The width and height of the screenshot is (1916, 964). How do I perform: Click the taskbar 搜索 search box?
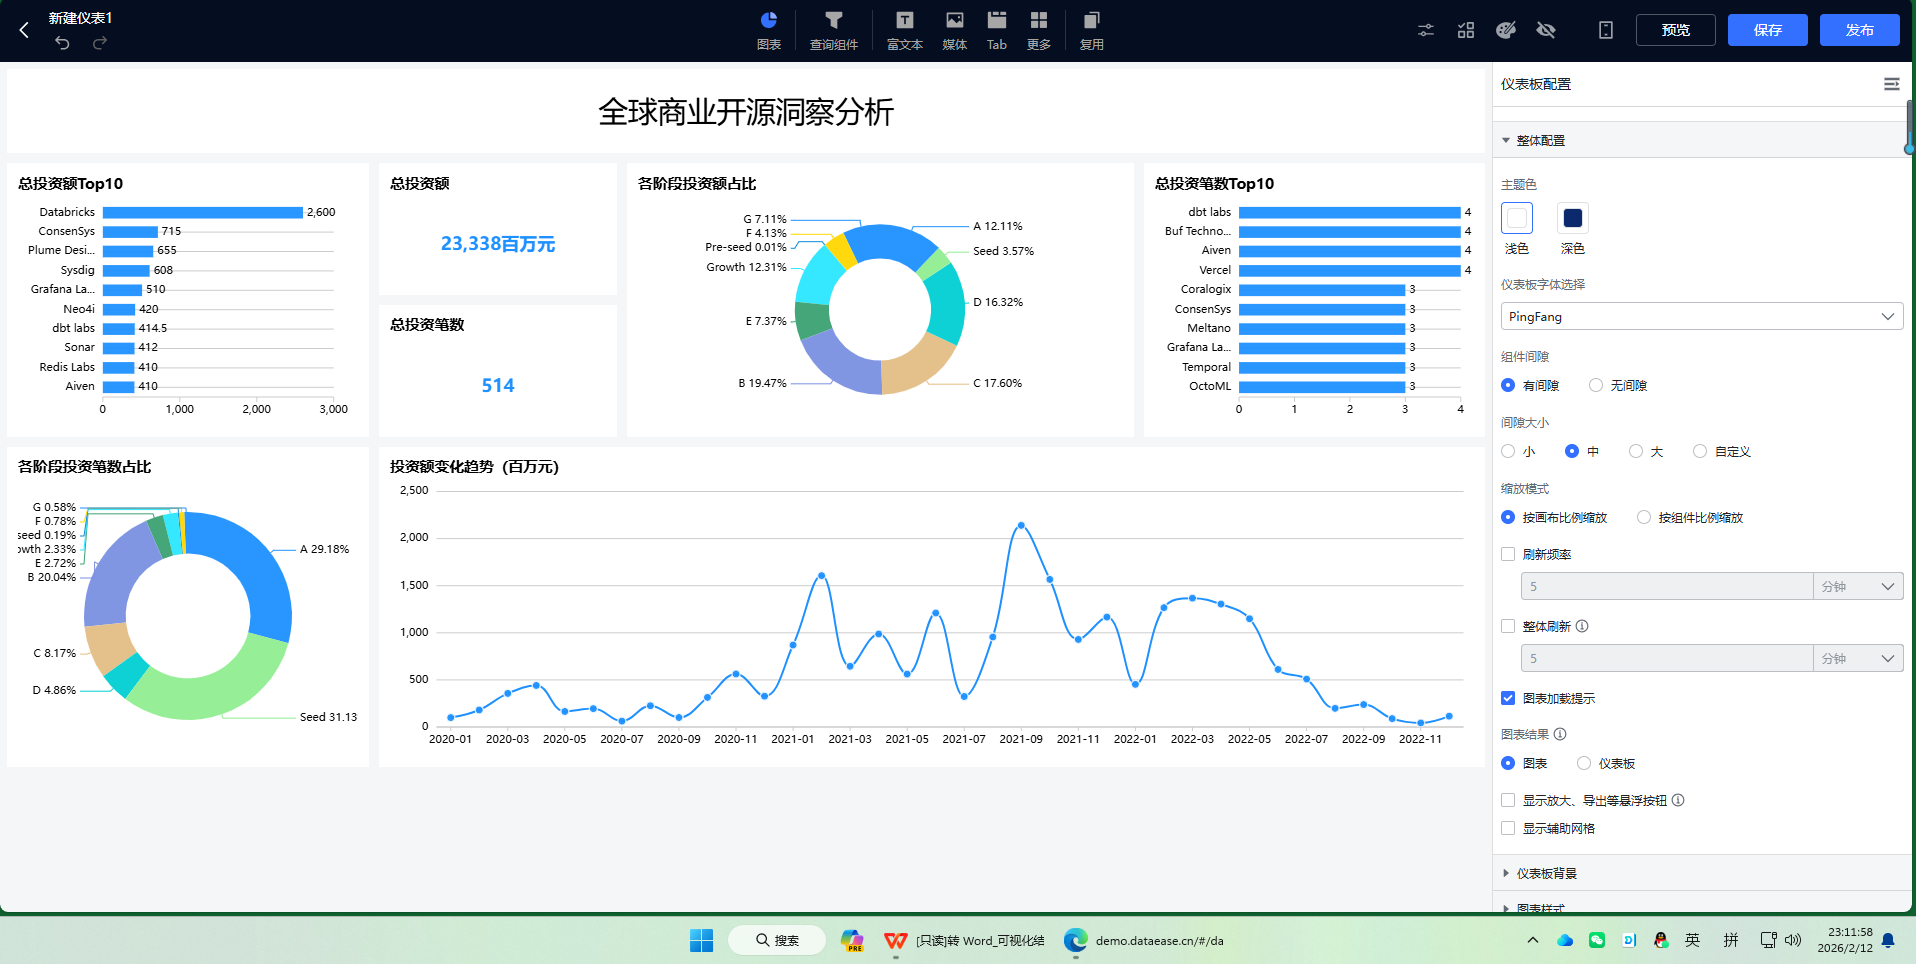777,940
